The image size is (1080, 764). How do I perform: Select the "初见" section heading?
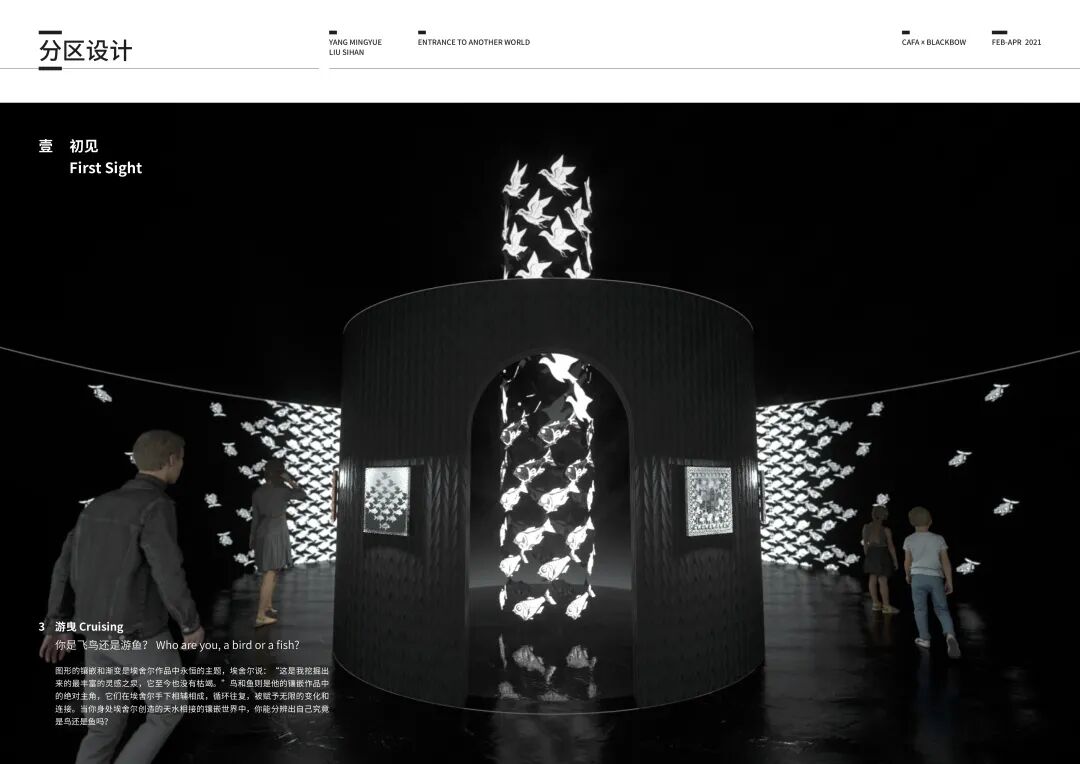click(x=84, y=146)
